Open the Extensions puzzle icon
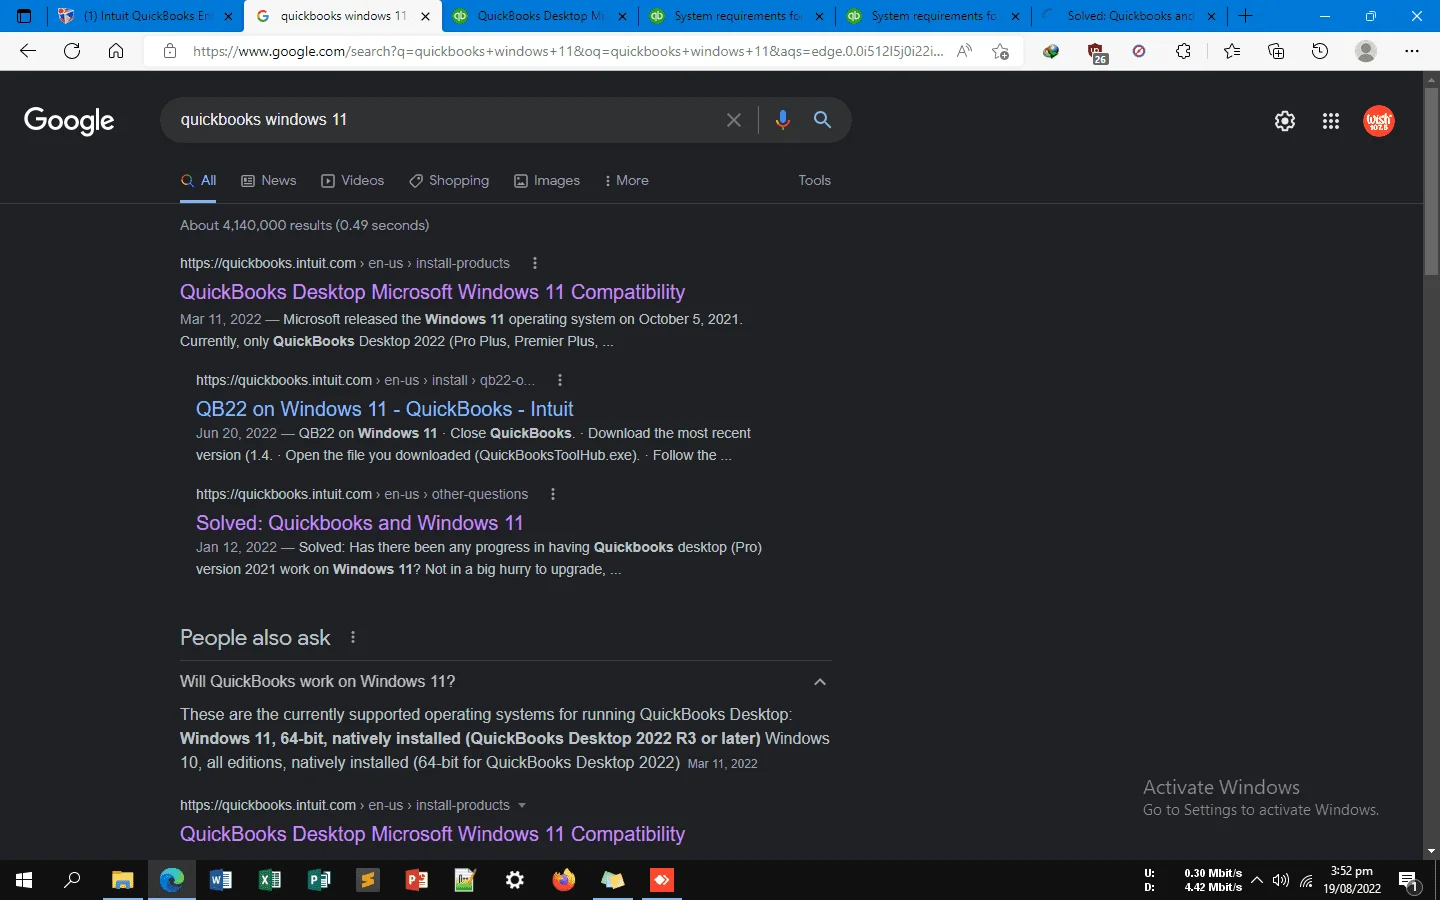This screenshot has height=900, width=1440. (x=1183, y=51)
